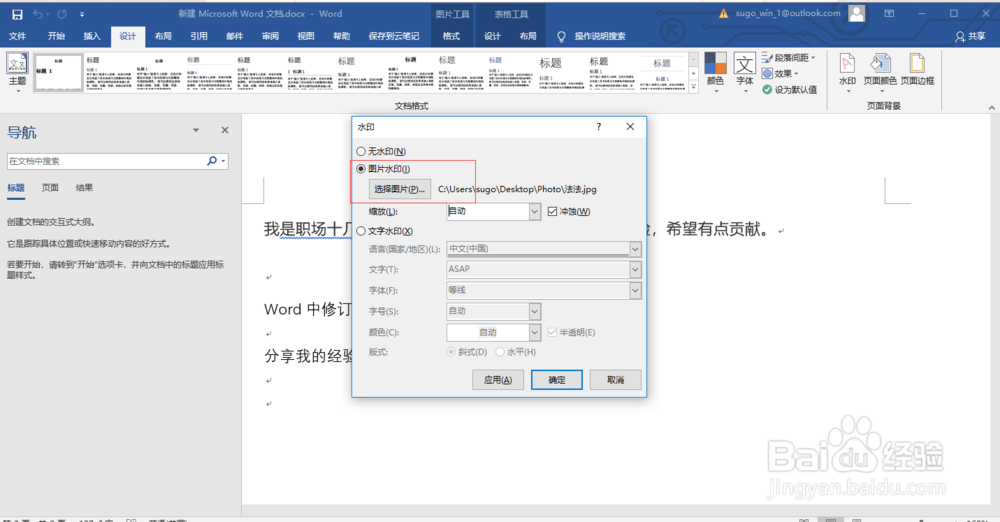Switch to the View (视图) tab
The width and height of the screenshot is (1000, 522).
pos(306,36)
